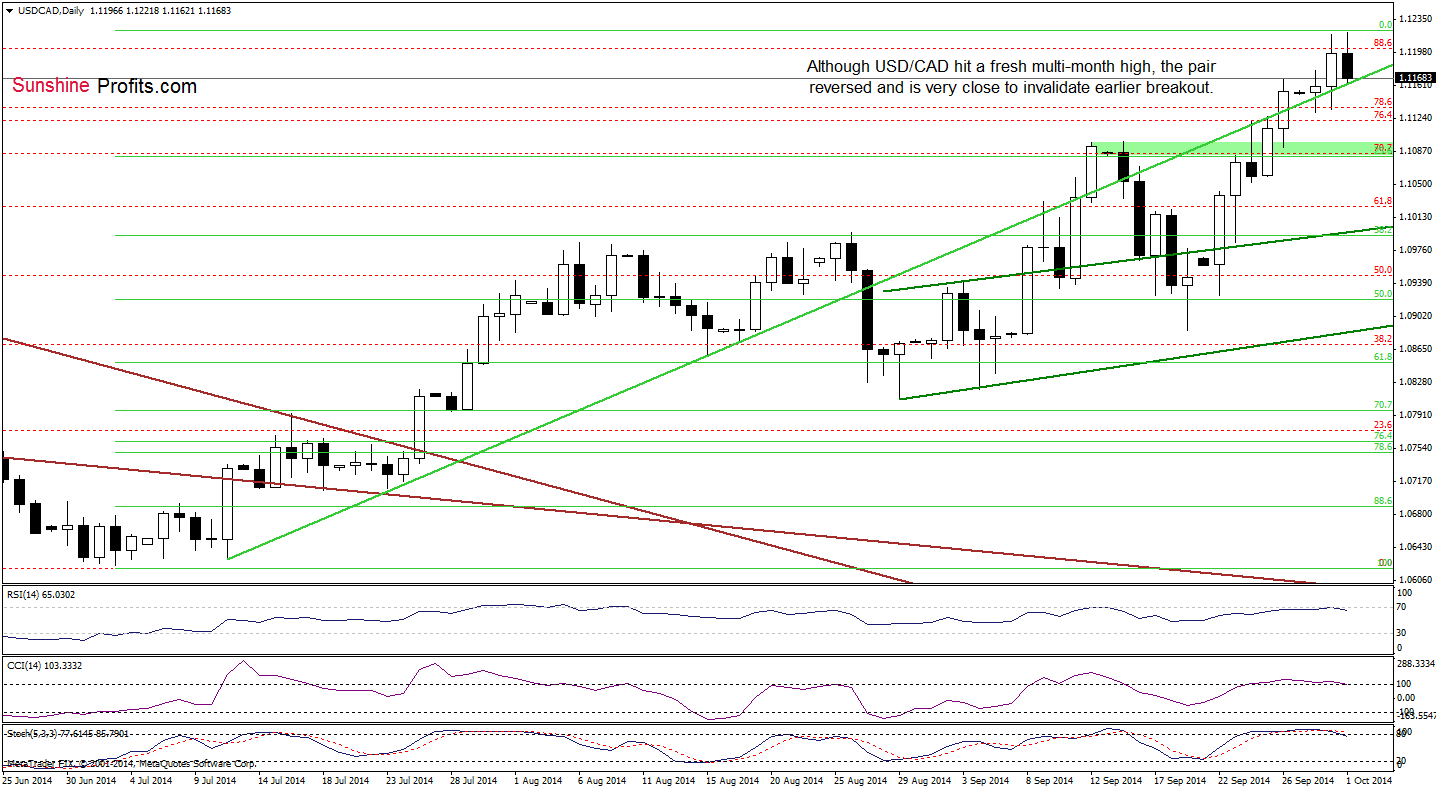The image size is (1436, 789).
Task: Click the 288.3334 value on CCI scale
Action: coord(1415,664)
